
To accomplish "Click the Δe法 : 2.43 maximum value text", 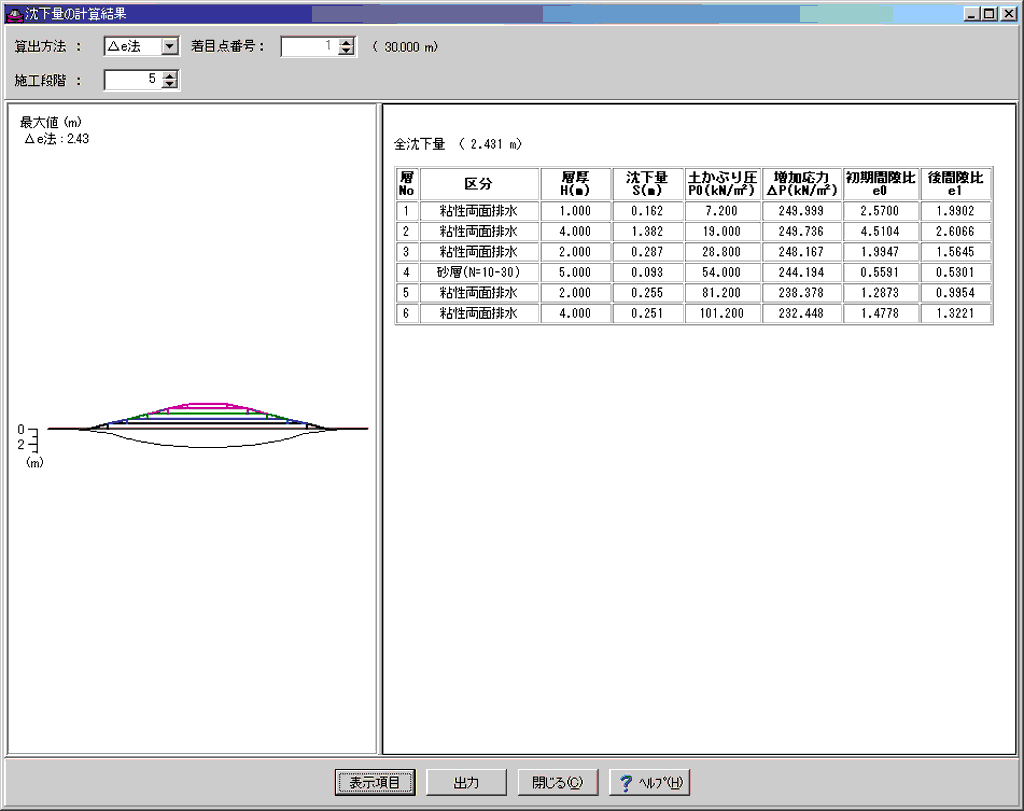I will click(x=57, y=139).
